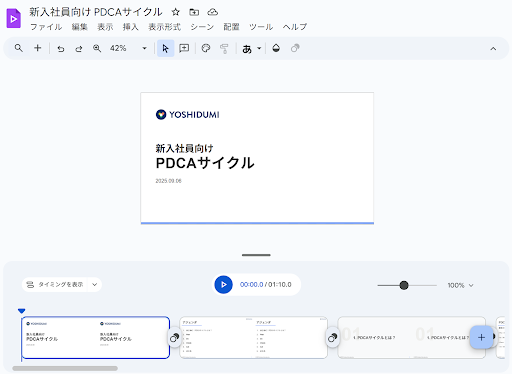
Task: Open the シーン menu
Action: [x=202, y=27]
